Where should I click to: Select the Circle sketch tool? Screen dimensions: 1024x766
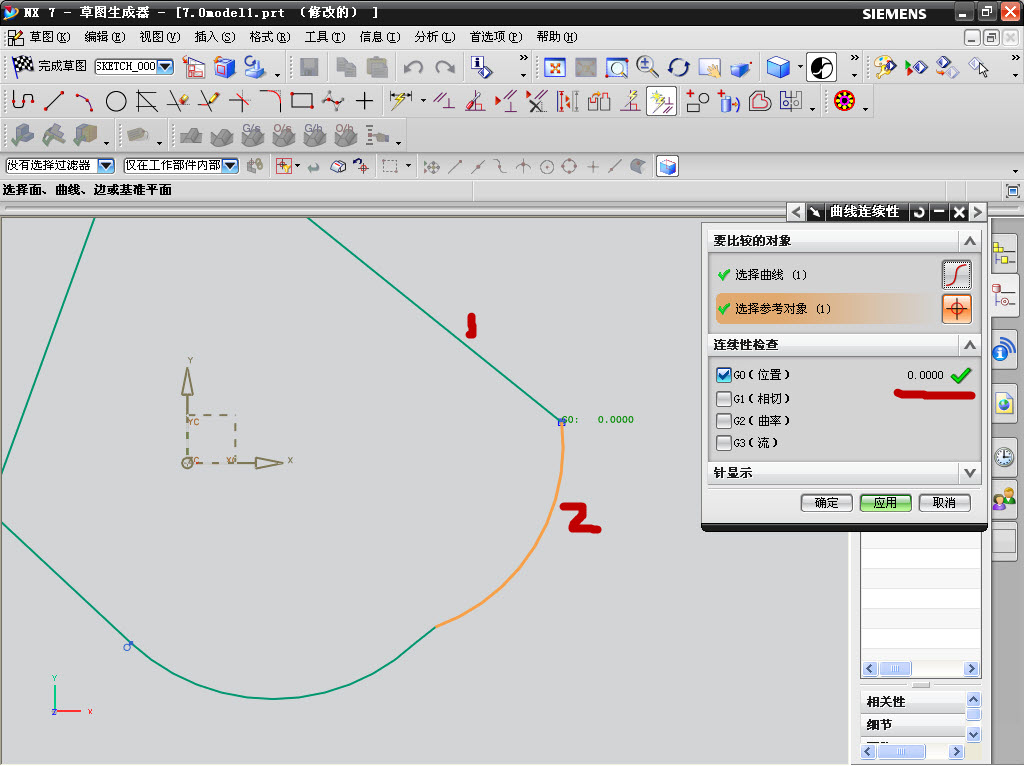click(116, 101)
